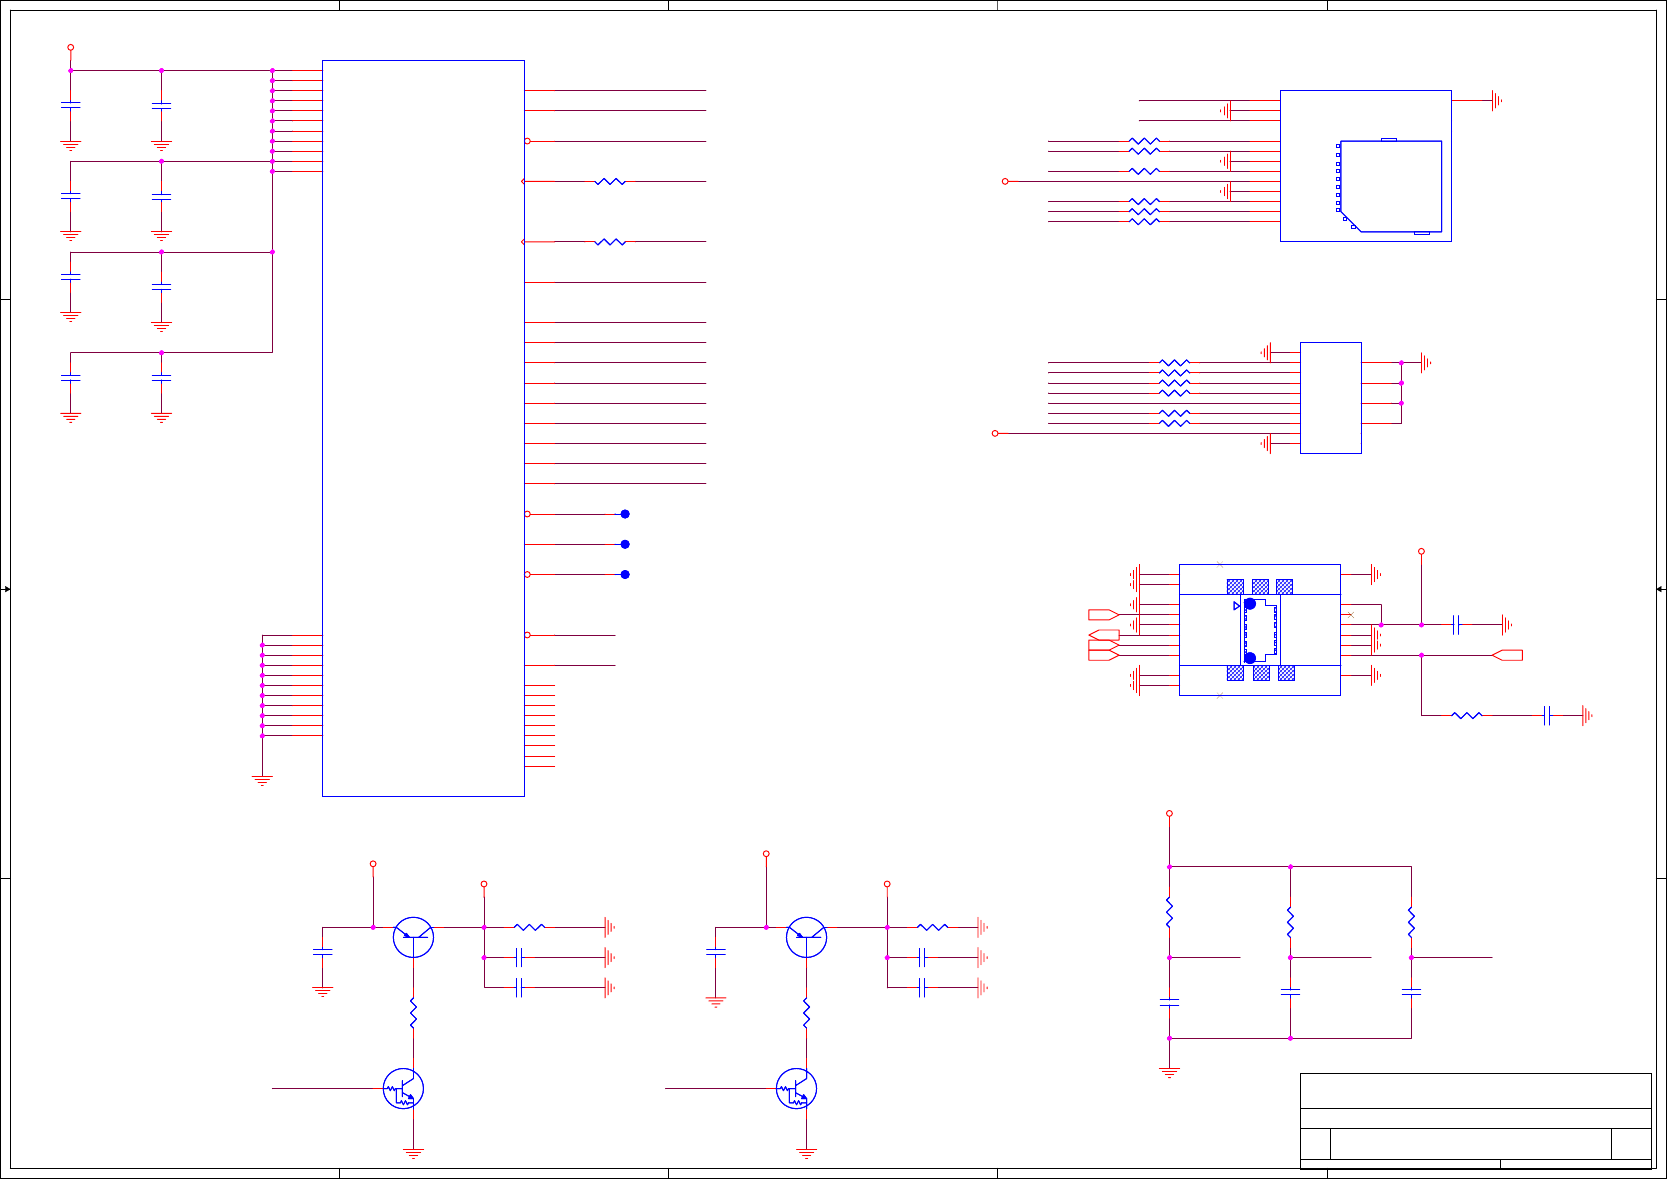Select the small narrow IC below the card socket
Image resolution: width=1667 pixels, height=1179 pixels.
1331,398
